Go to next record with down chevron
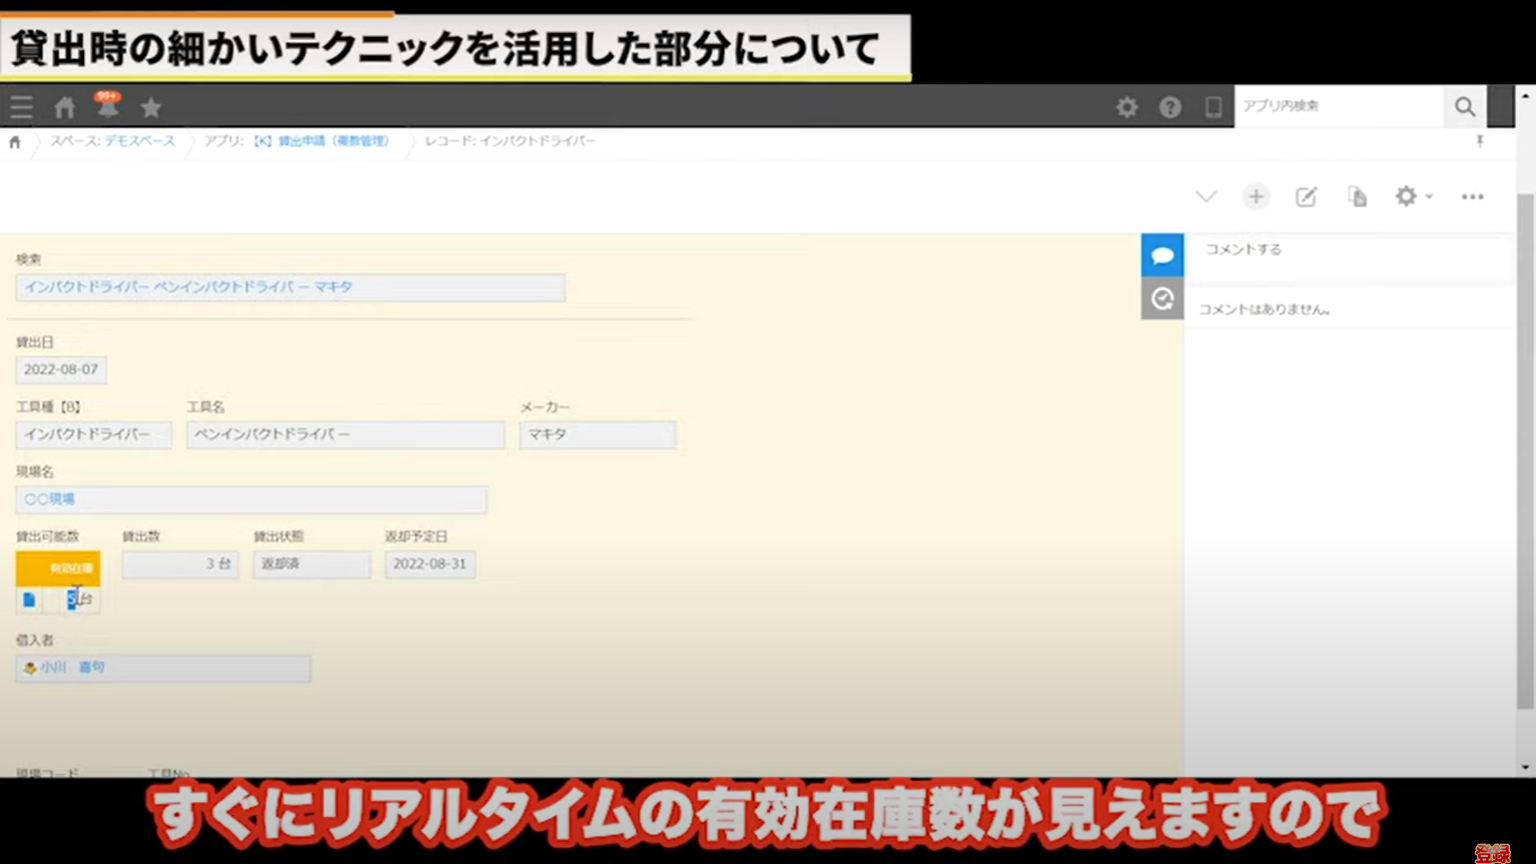The width and height of the screenshot is (1536, 864). coord(1206,197)
